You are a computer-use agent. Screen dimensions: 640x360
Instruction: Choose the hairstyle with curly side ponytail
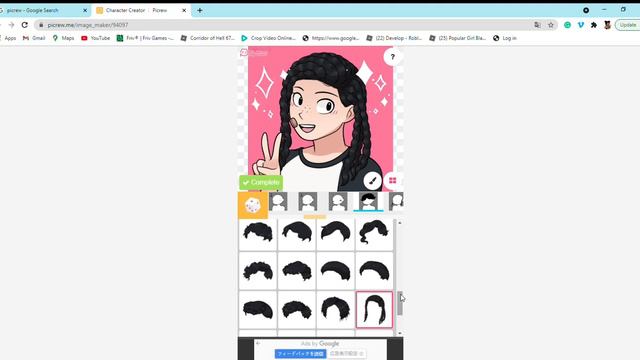374,233
